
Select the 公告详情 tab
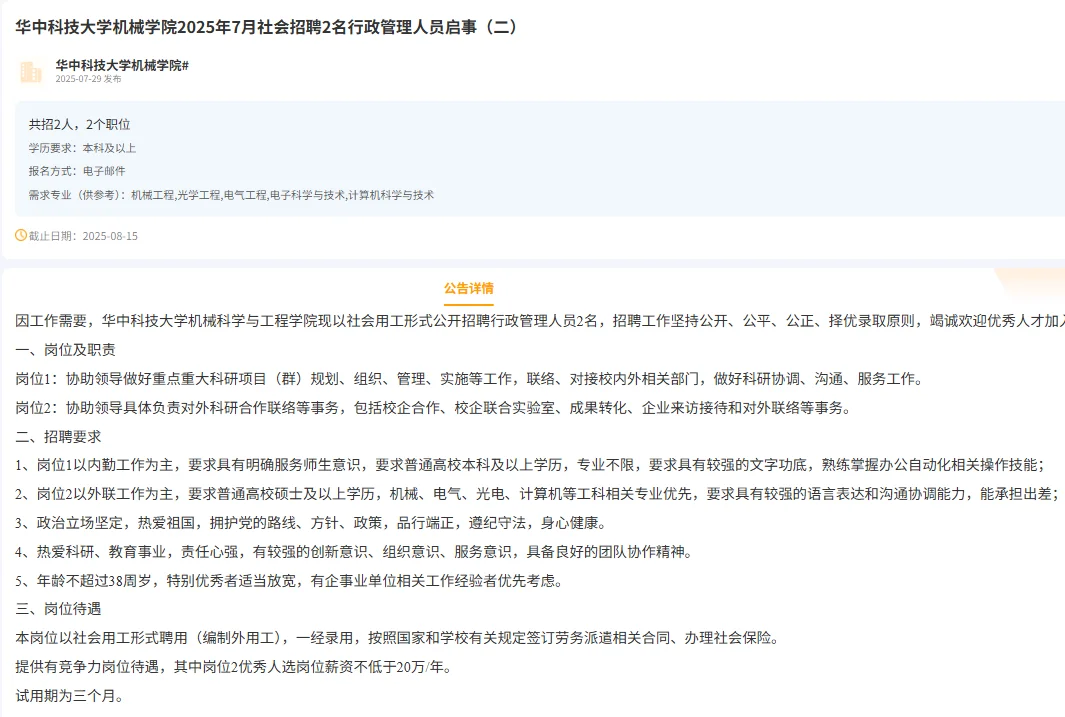click(469, 289)
